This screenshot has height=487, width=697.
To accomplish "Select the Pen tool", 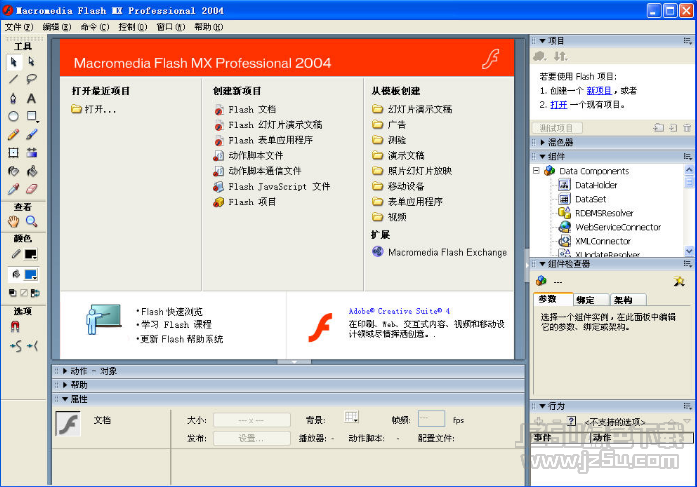I will click(x=13, y=98).
